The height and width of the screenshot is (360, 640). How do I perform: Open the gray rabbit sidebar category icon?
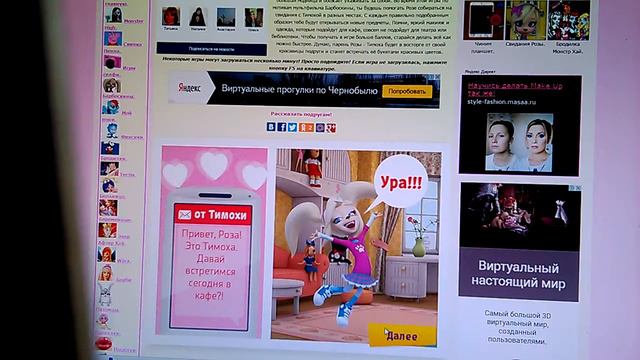tap(105, 295)
